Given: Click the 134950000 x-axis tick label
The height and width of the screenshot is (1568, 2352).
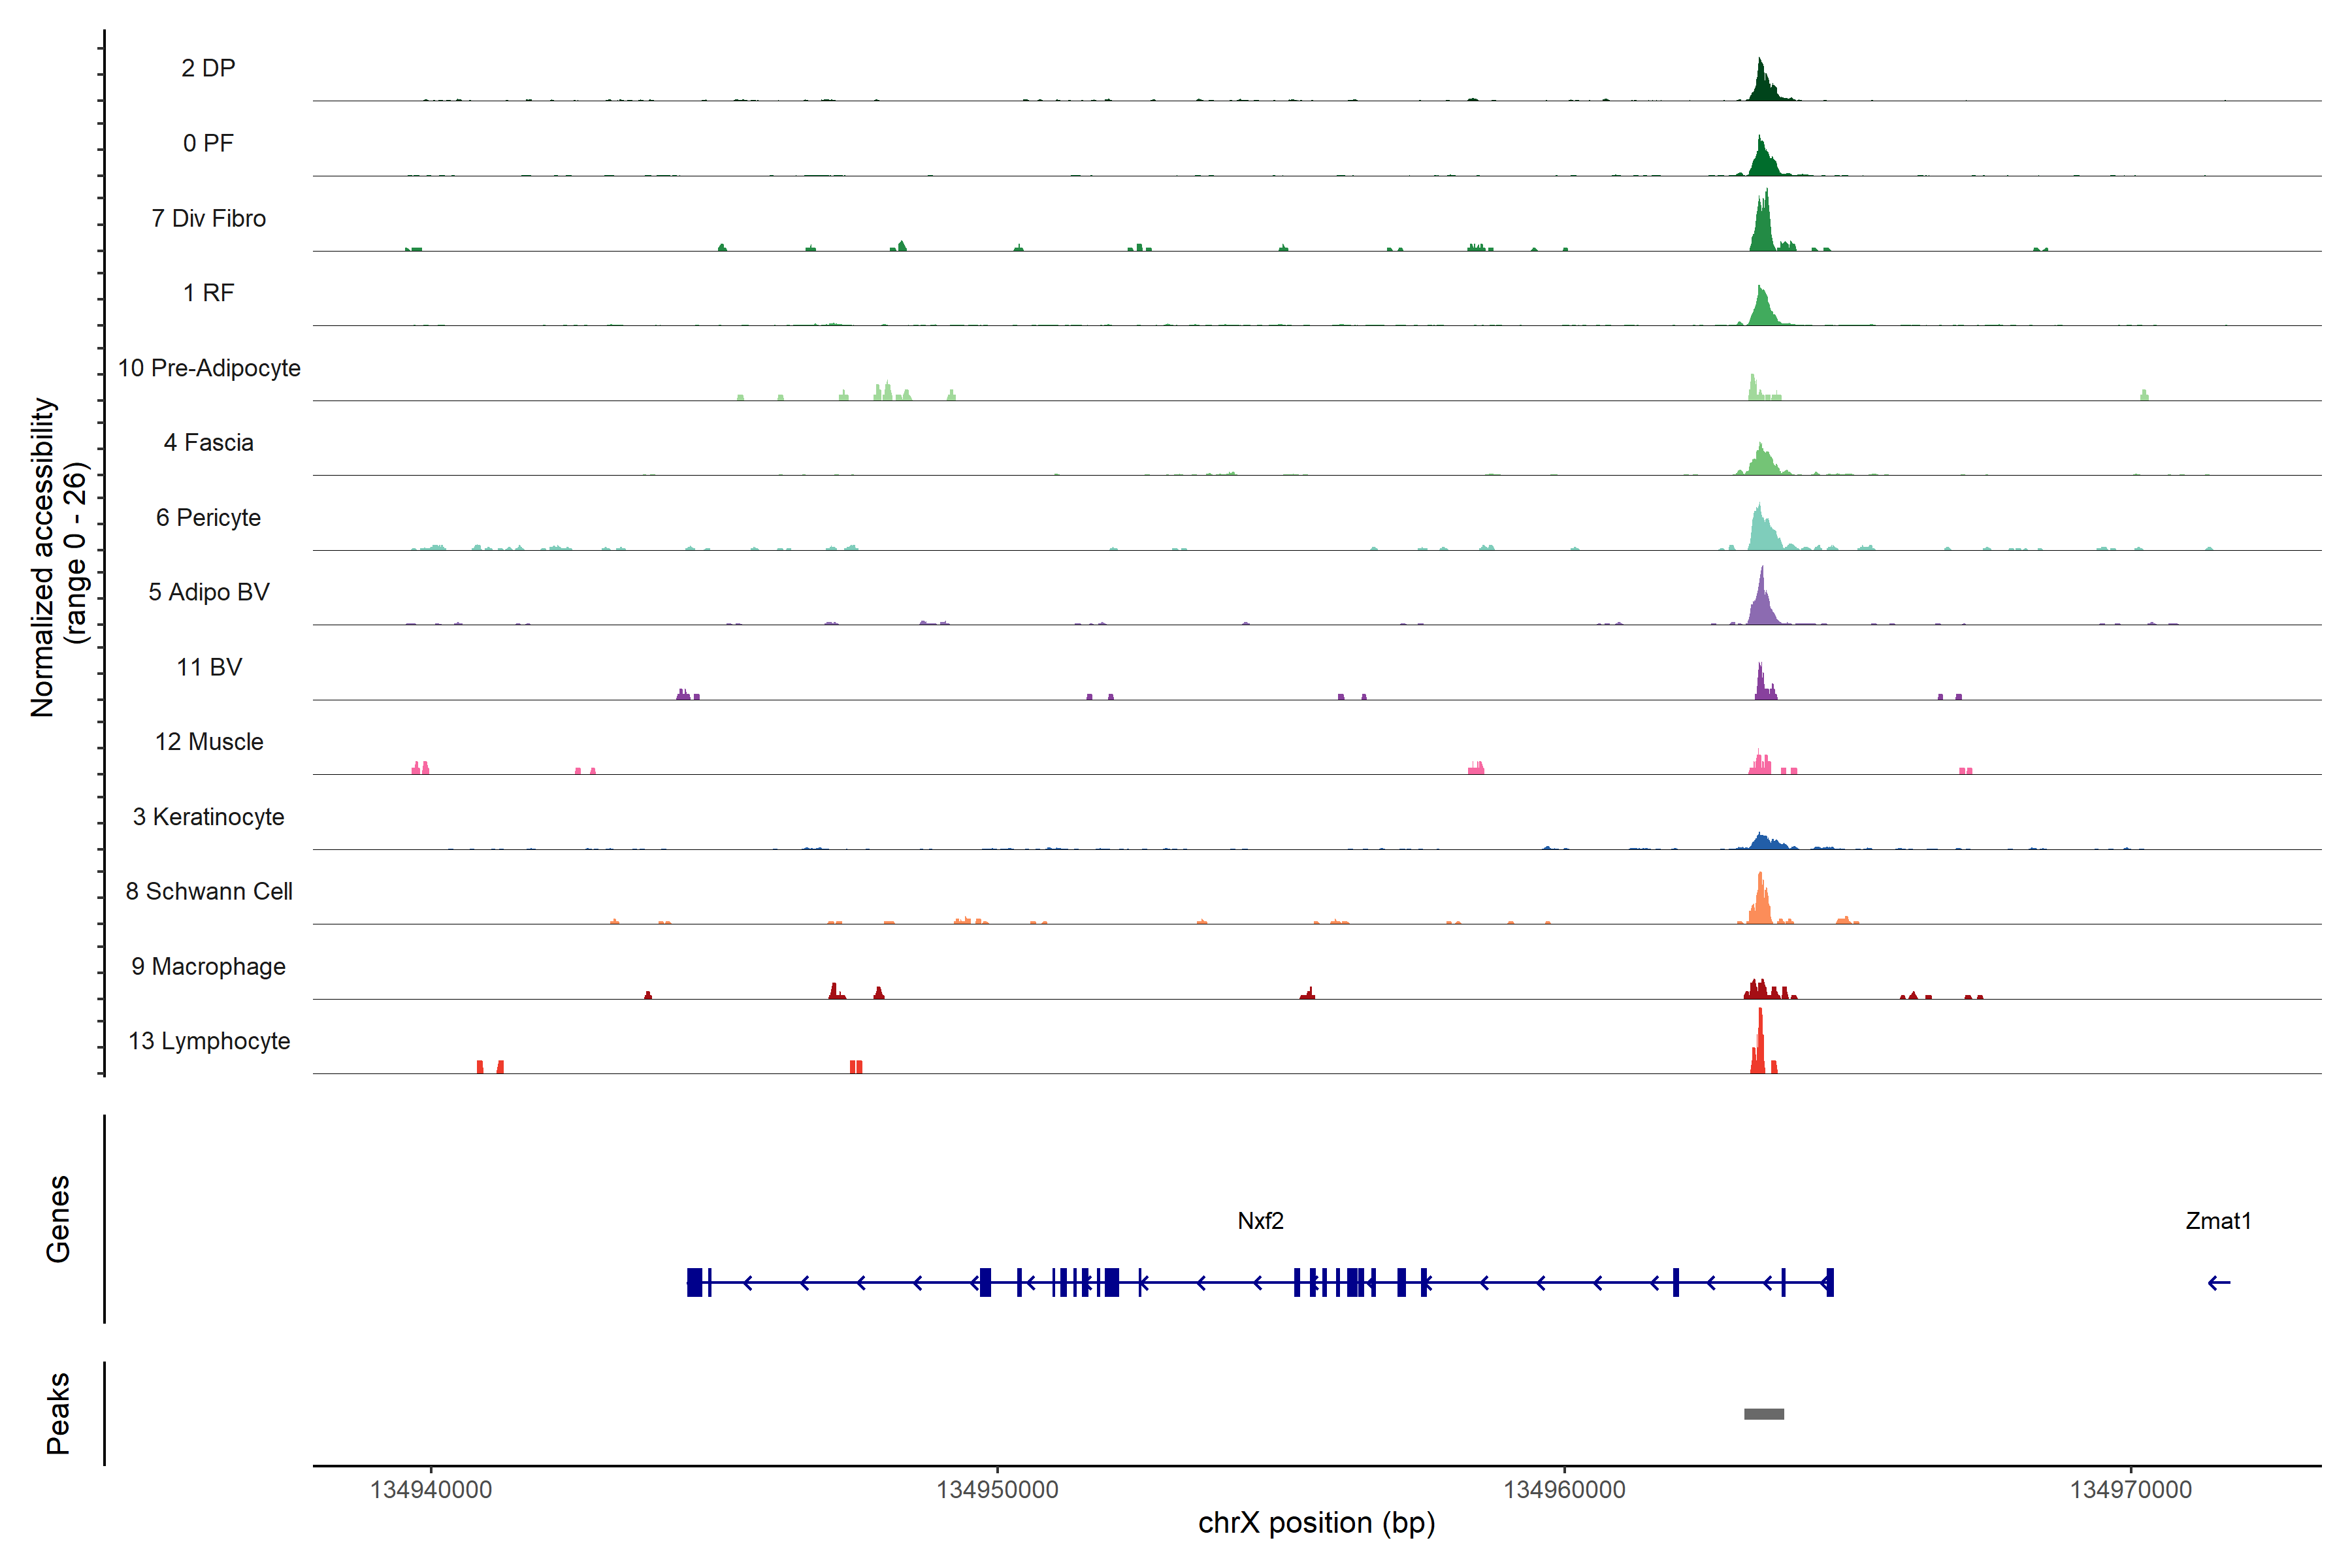Looking at the screenshot, I should [997, 1489].
